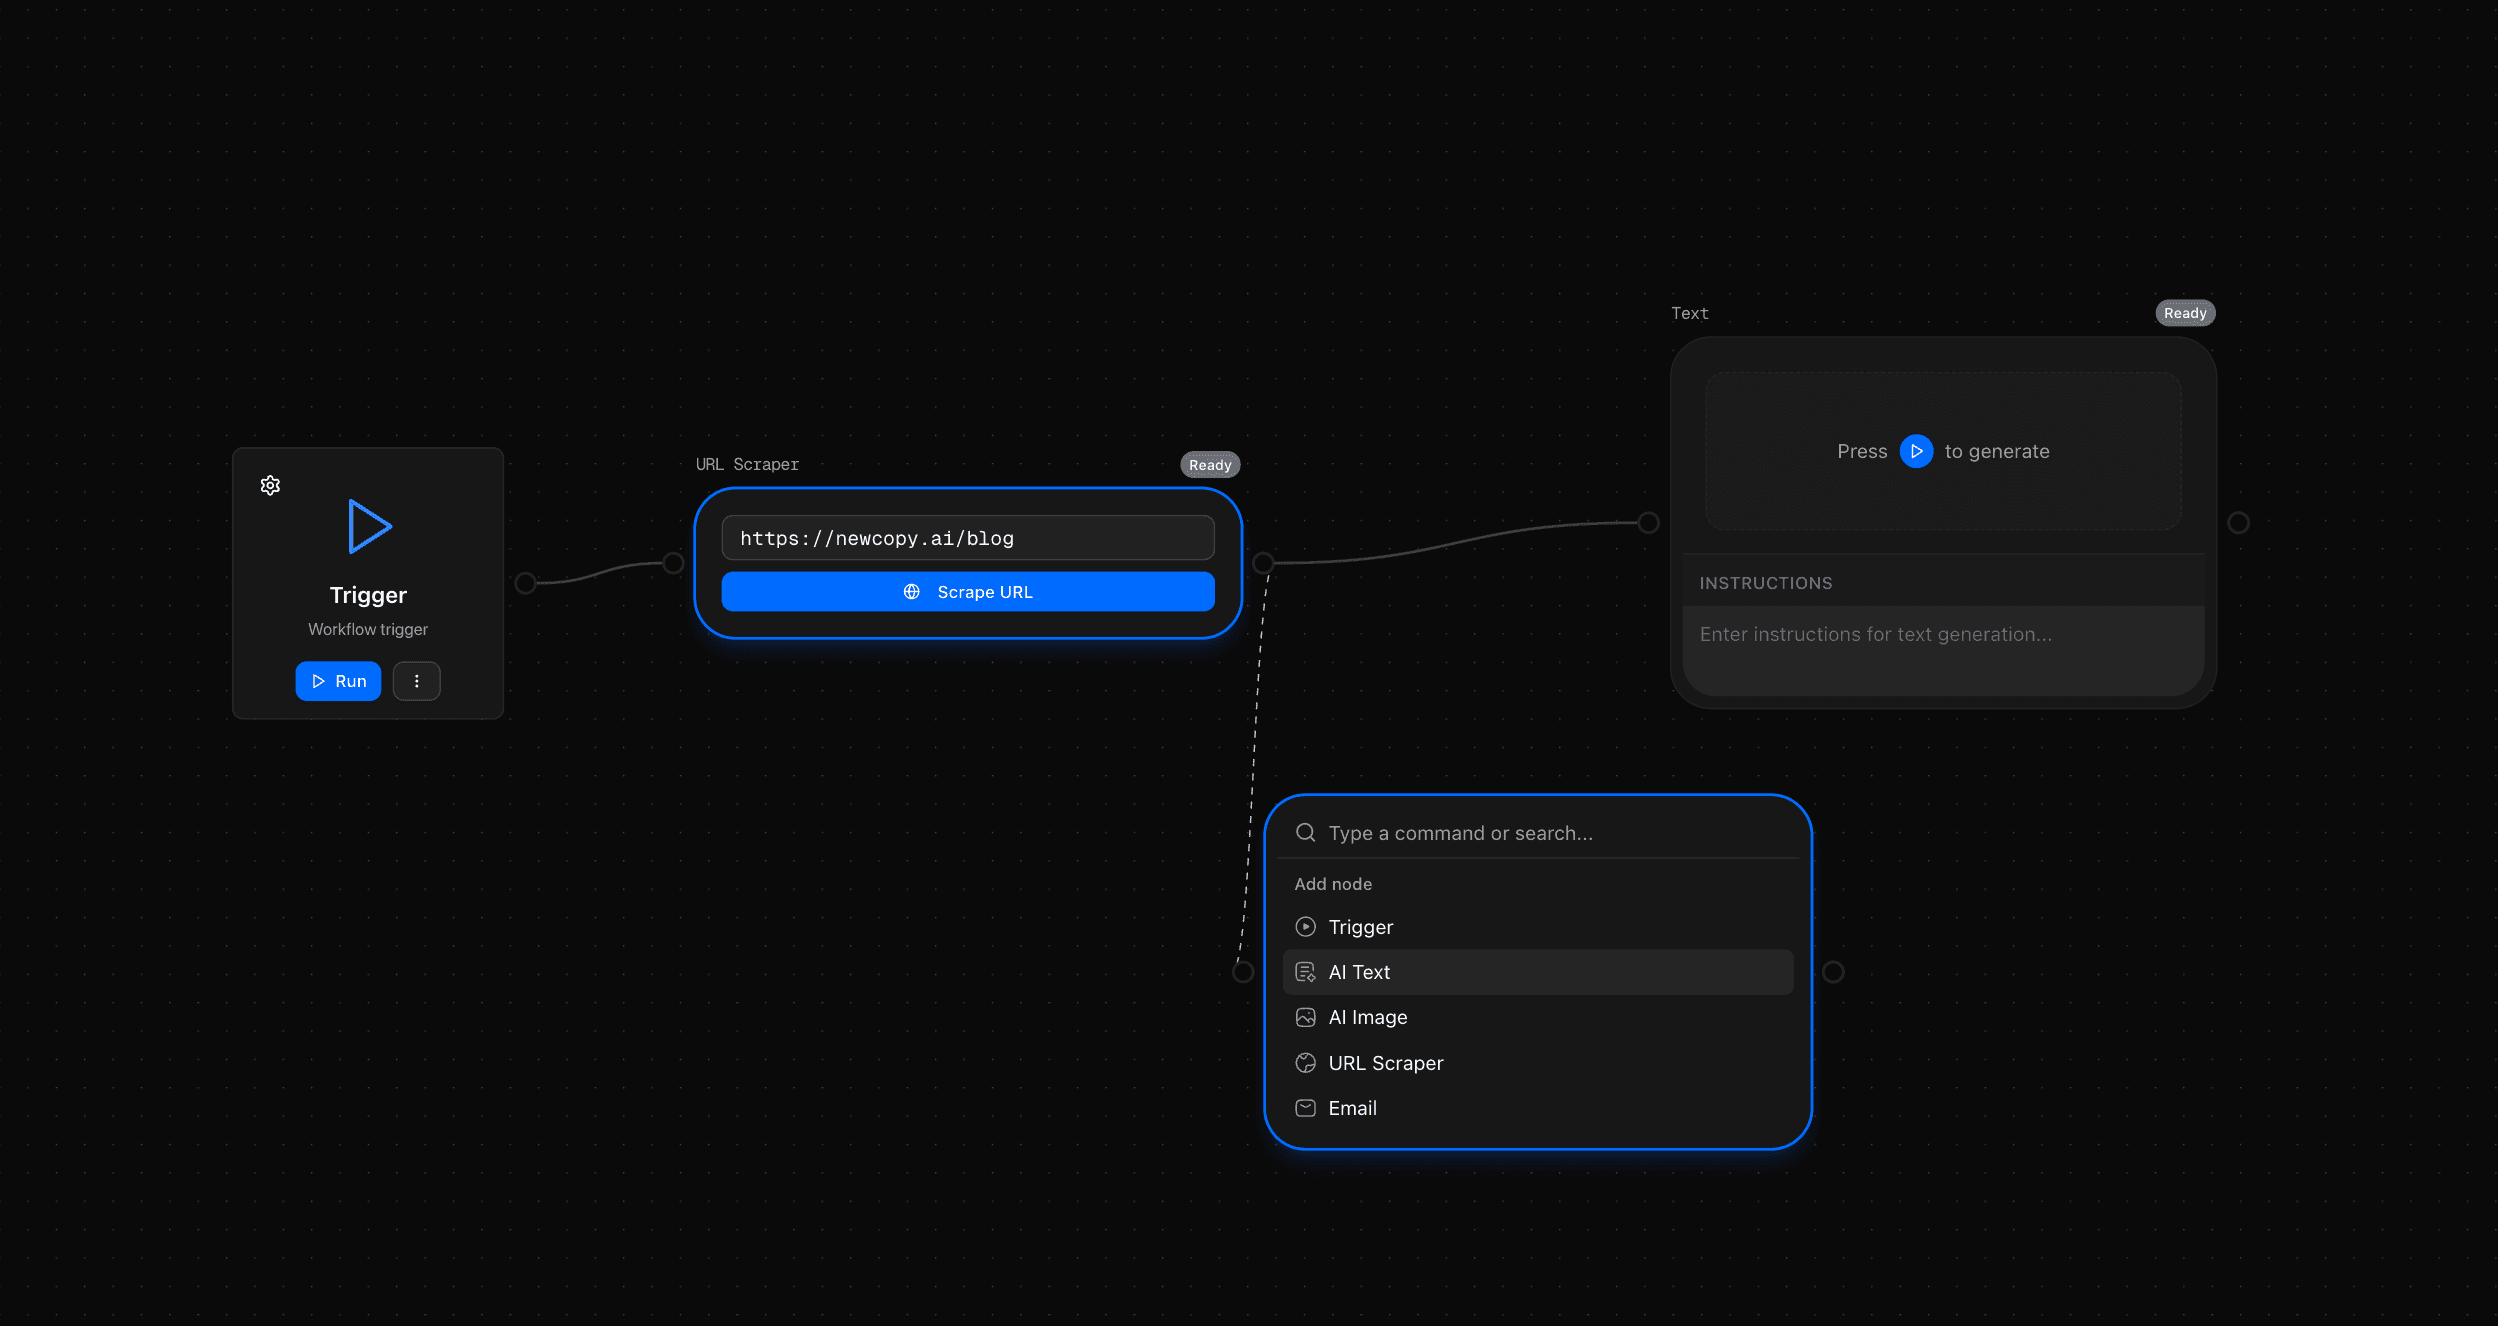Click the Scrape URL button
Image resolution: width=2498 pixels, height=1326 pixels.
click(x=968, y=592)
